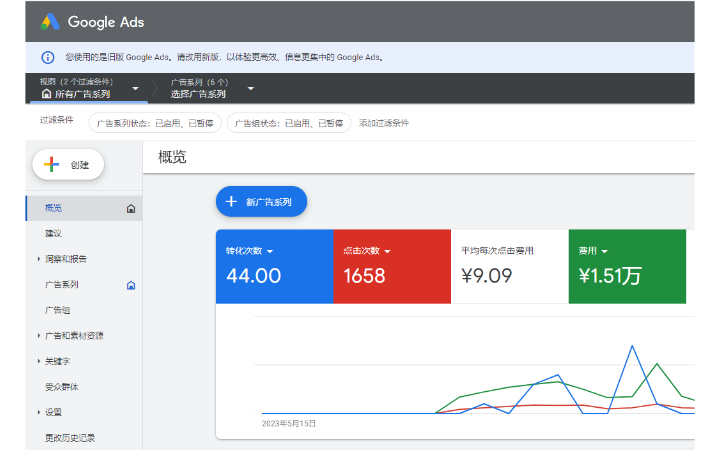Open the 点击次数 metric dropdown
Viewport: 720px width, 450px height.
[x=387, y=251]
